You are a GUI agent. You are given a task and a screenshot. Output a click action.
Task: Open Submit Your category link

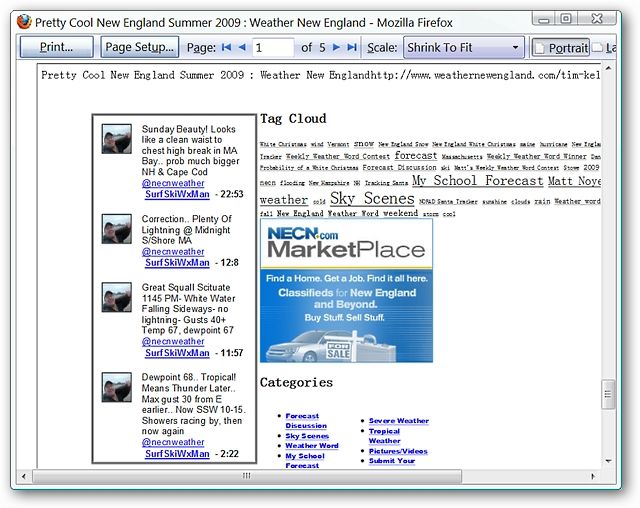pos(392,461)
